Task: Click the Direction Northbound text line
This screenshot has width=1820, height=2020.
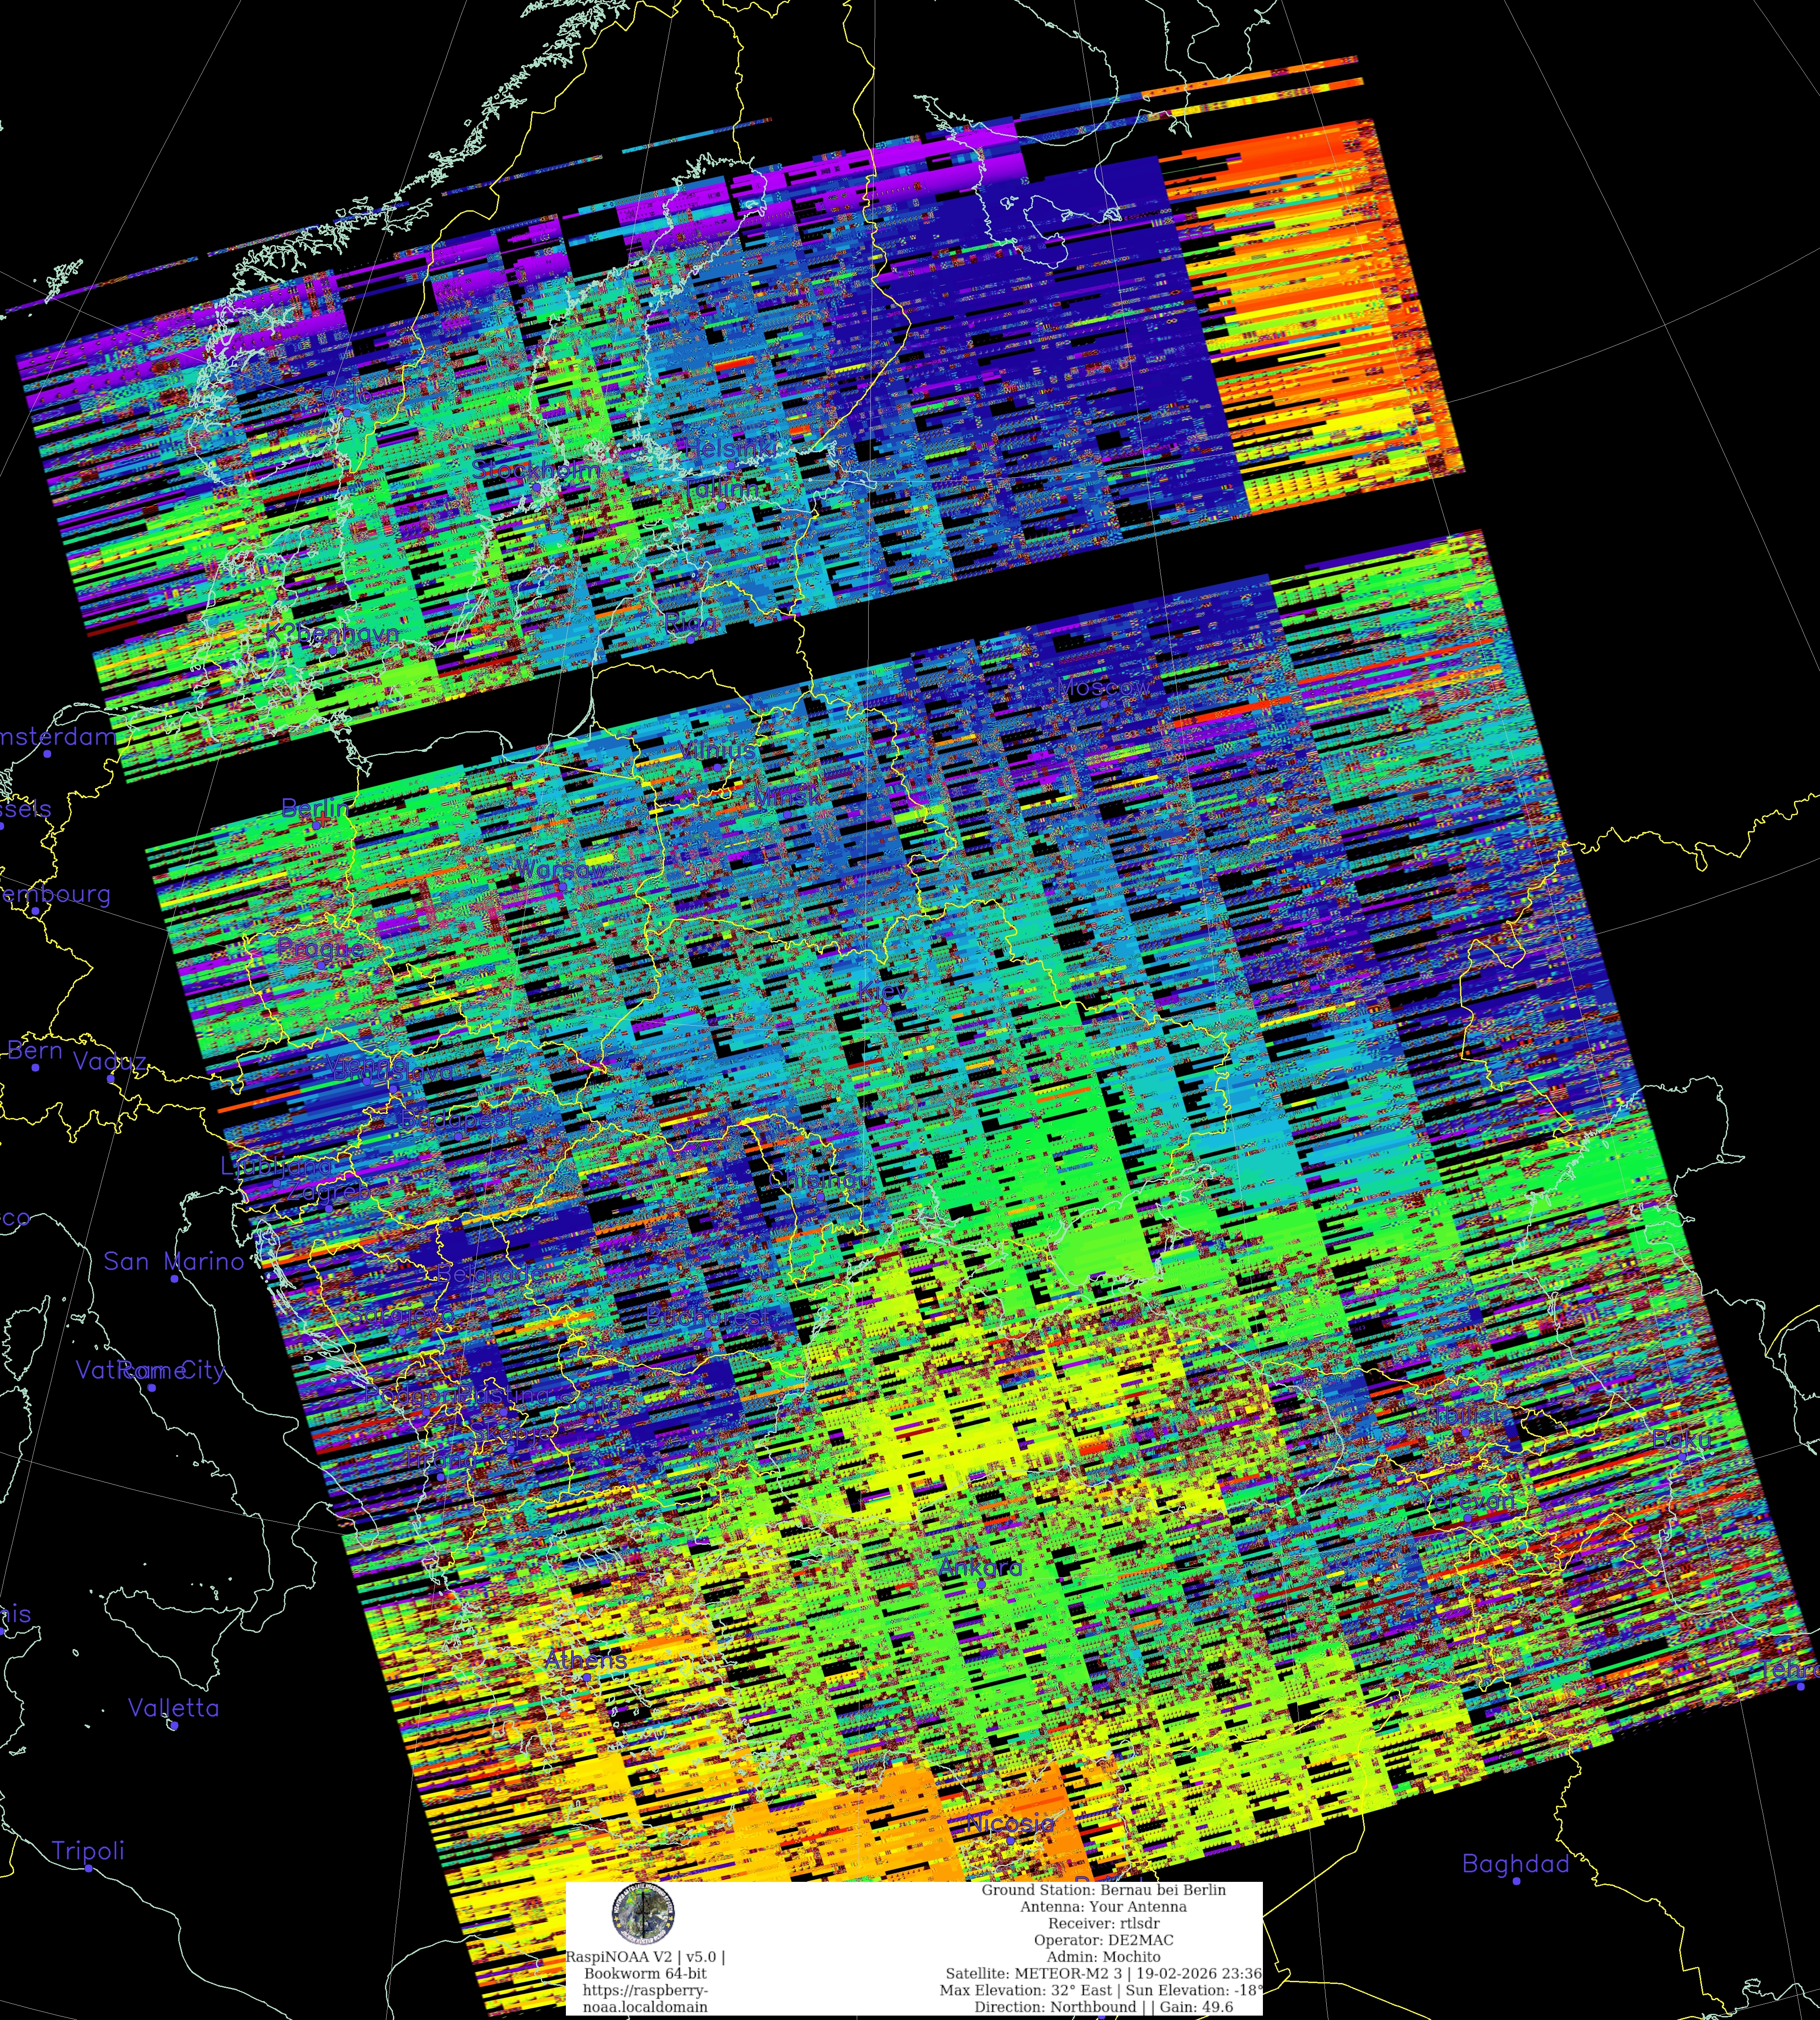Action: click(x=1103, y=2006)
